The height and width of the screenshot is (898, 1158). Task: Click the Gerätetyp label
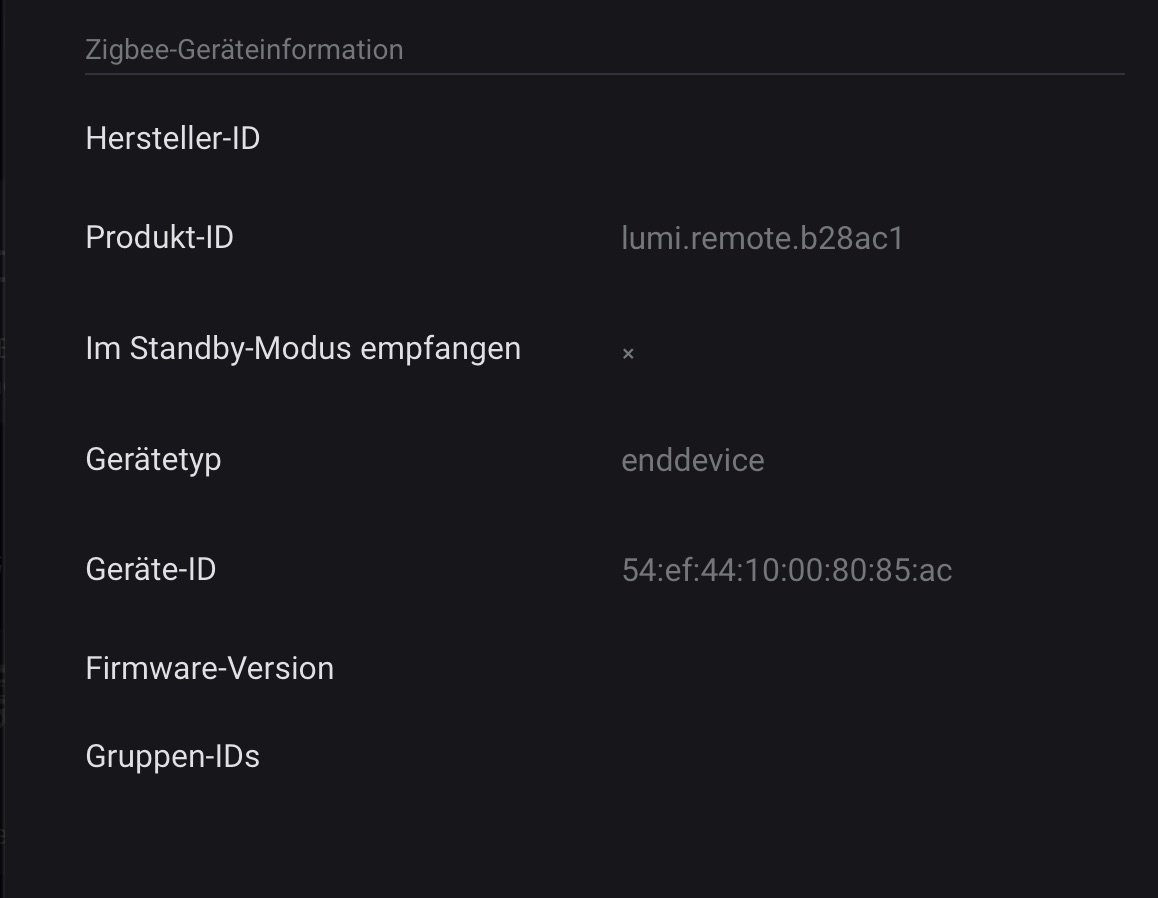coord(153,460)
